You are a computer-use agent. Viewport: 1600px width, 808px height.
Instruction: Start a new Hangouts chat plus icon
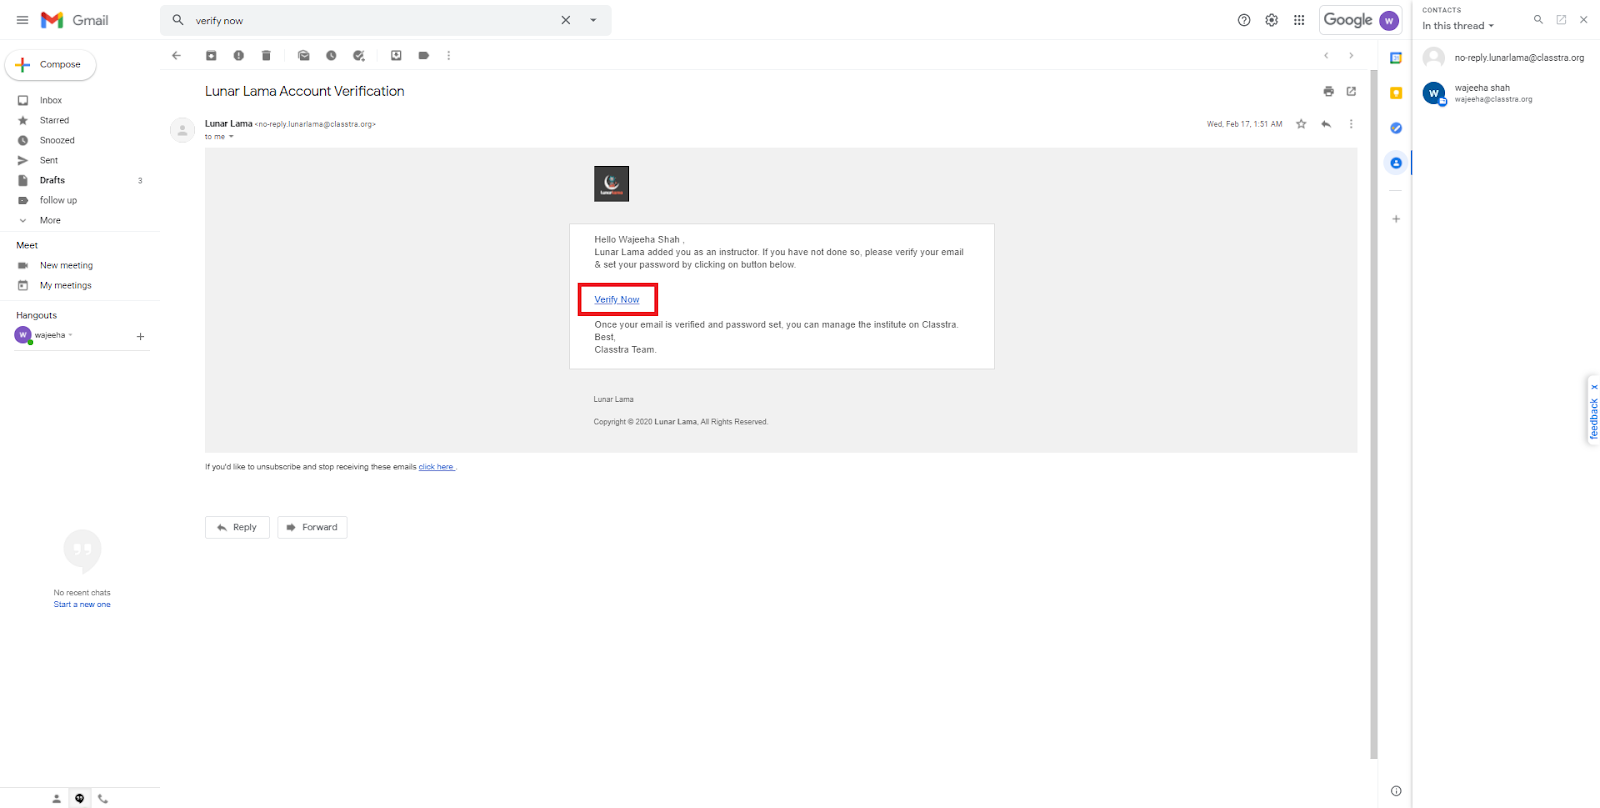click(140, 337)
